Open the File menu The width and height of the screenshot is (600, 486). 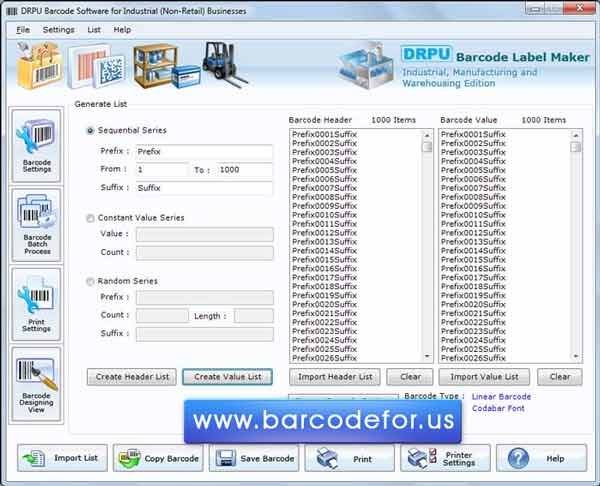[23, 30]
